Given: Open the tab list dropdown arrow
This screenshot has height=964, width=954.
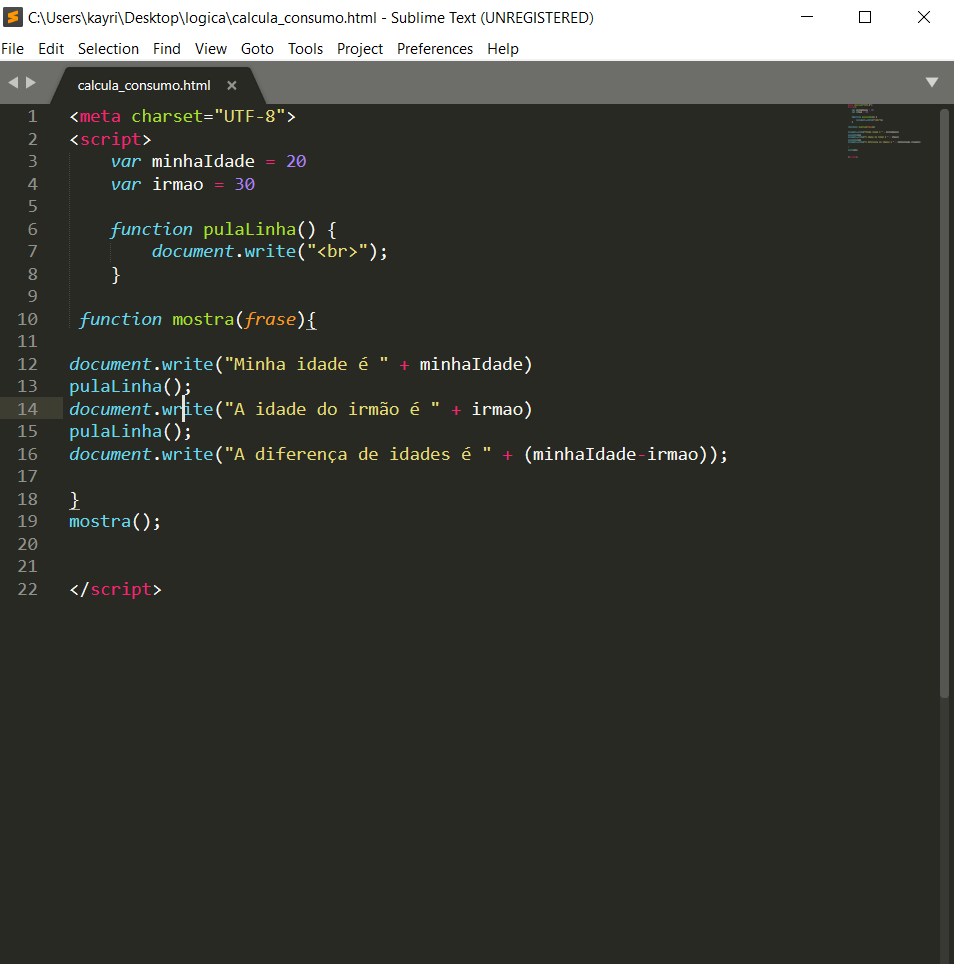Looking at the screenshot, I should (x=932, y=82).
